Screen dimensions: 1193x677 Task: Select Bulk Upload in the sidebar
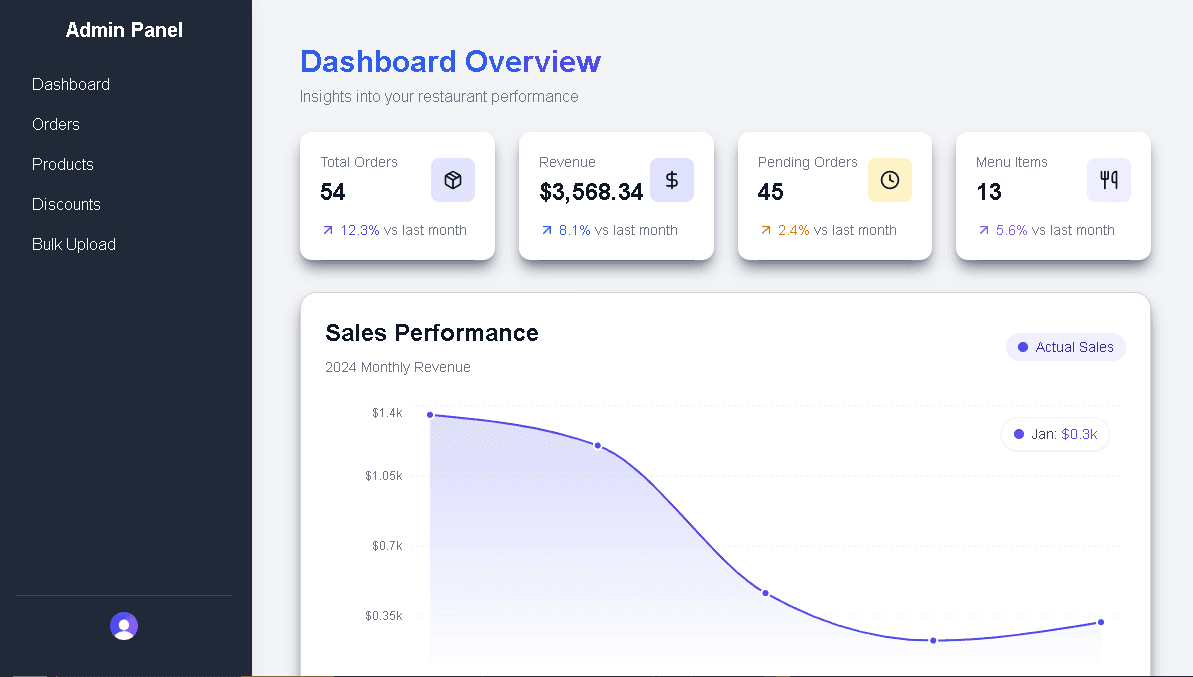(x=74, y=244)
